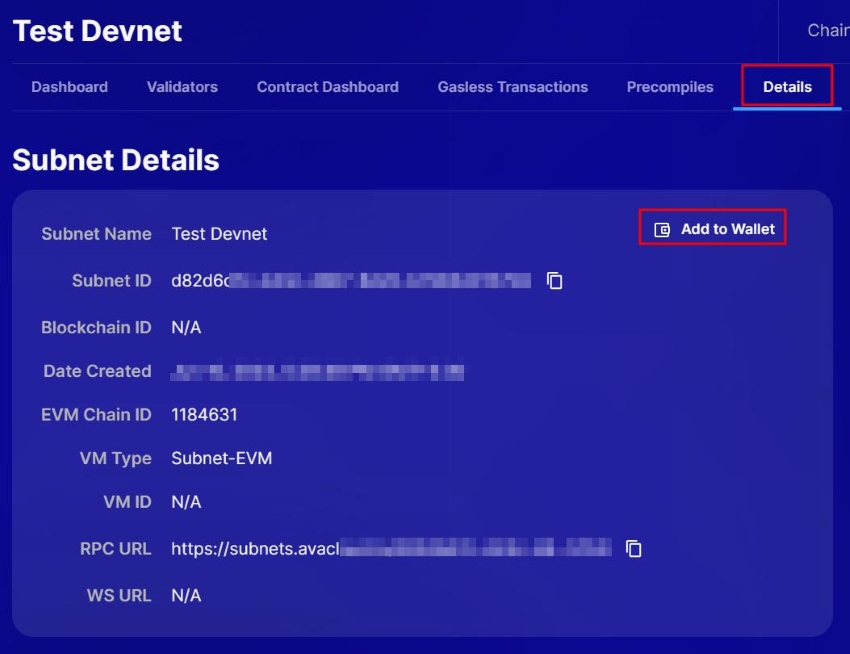Select the copy icon beside the RPC URL

tap(634, 548)
